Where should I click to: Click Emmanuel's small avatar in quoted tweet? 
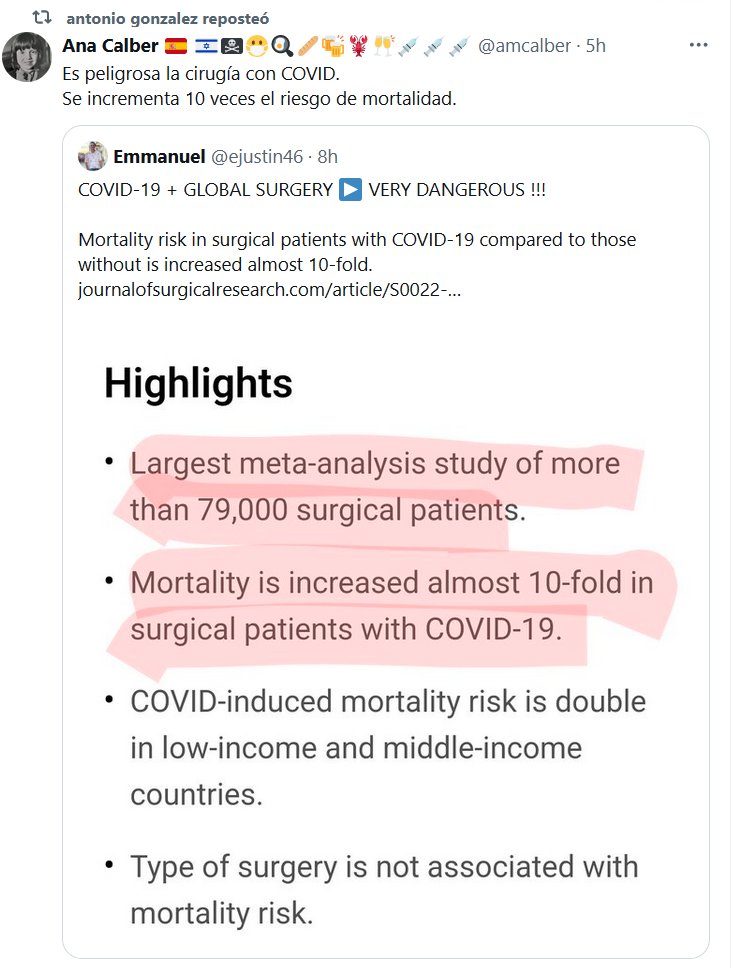(x=93, y=156)
